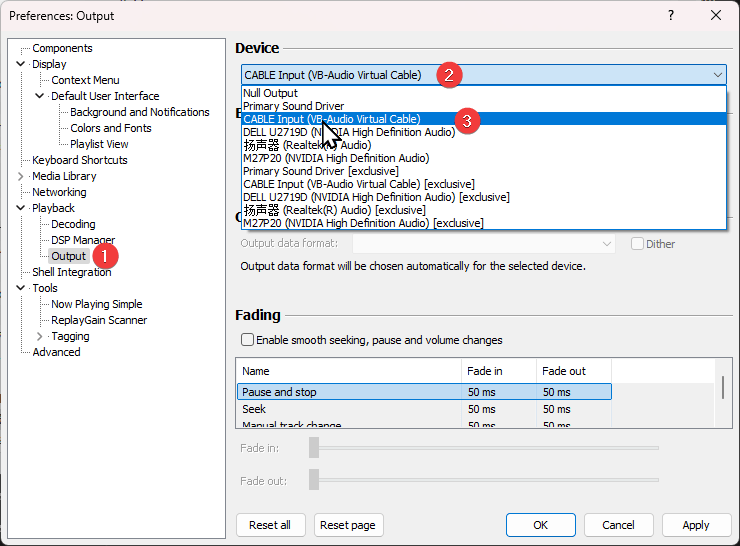Enable smooth seeking, pause and volume changes
The height and width of the screenshot is (546, 740).
247,340
